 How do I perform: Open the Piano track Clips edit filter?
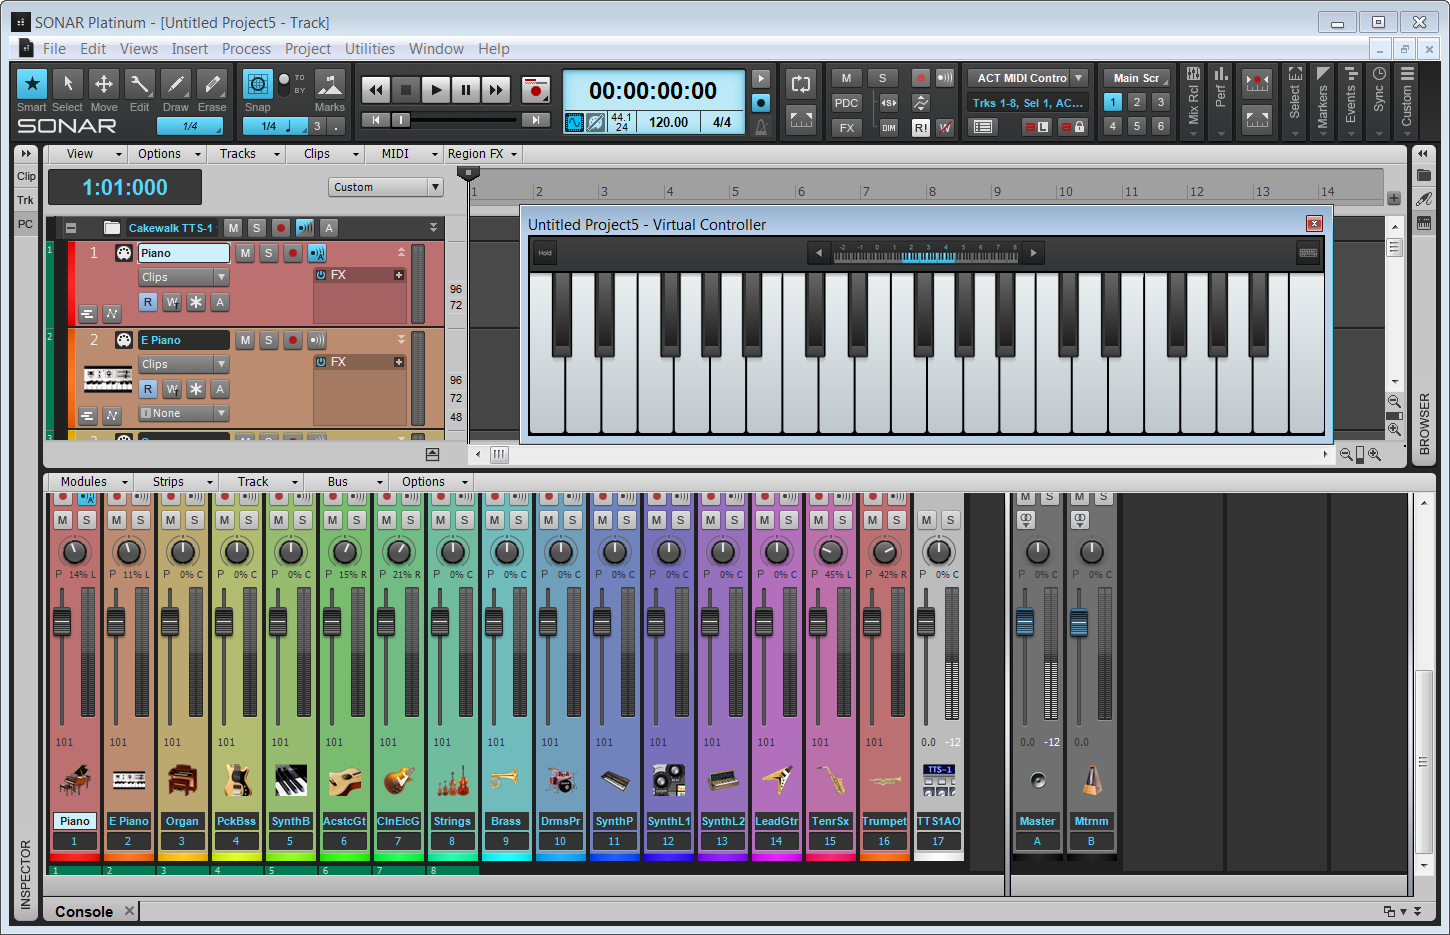coord(184,277)
